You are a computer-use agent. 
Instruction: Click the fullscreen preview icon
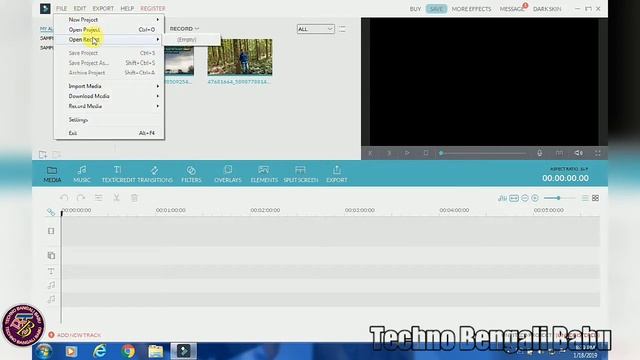pyautogui.click(x=598, y=153)
